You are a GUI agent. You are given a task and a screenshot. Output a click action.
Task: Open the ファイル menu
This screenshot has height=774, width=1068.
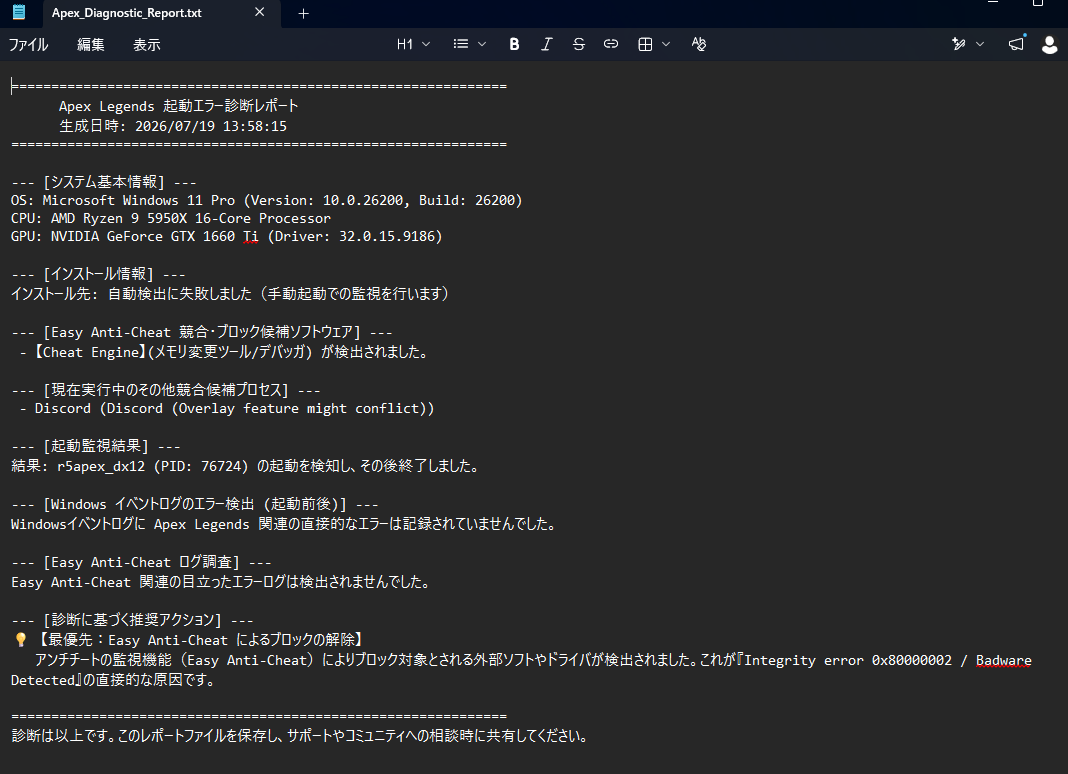29,44
